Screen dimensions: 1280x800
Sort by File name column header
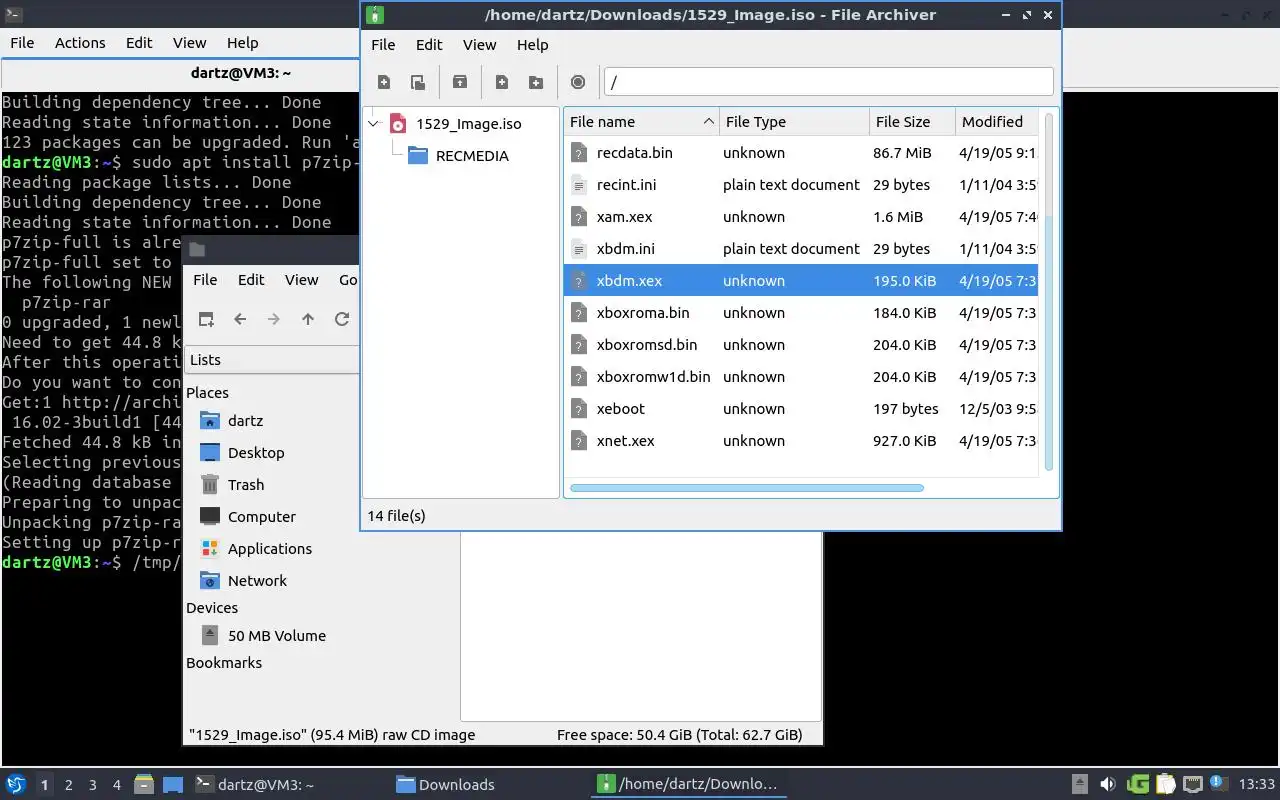[641, 122]
